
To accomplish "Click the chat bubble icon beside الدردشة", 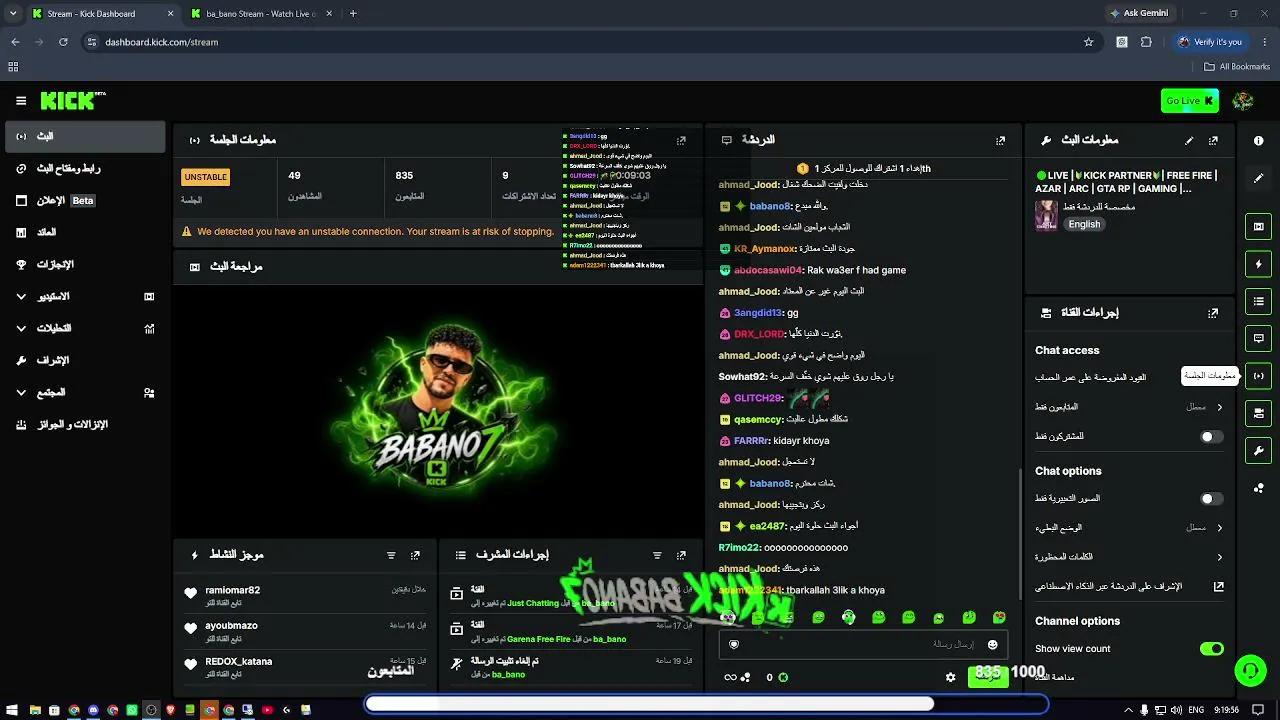I will 727,140.
